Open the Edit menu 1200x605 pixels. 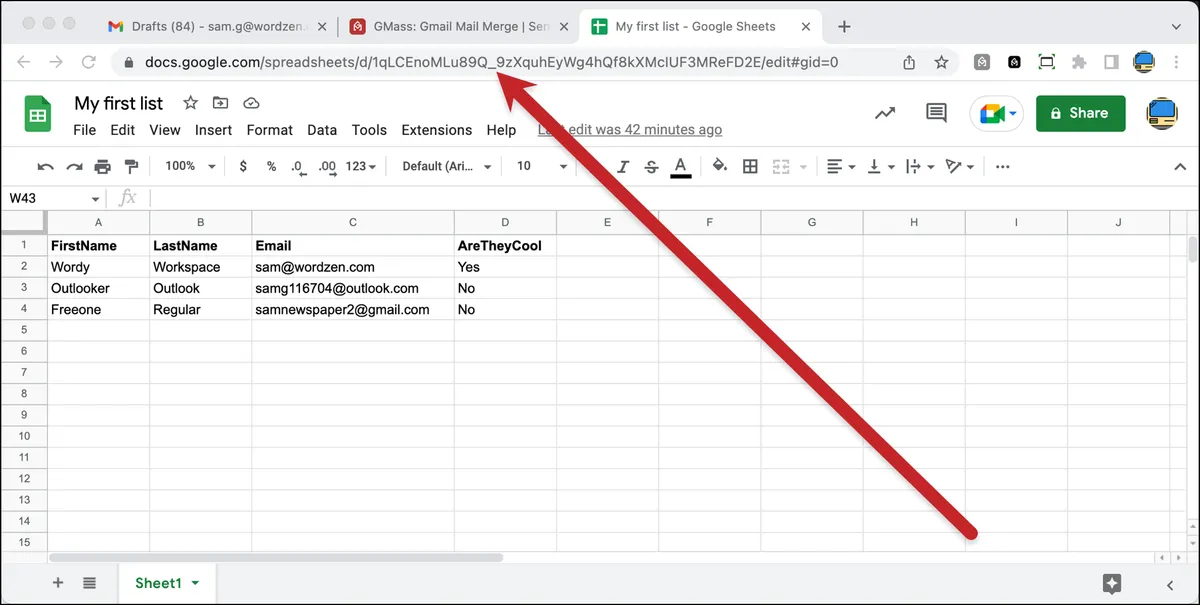click(x=122, y=130)
